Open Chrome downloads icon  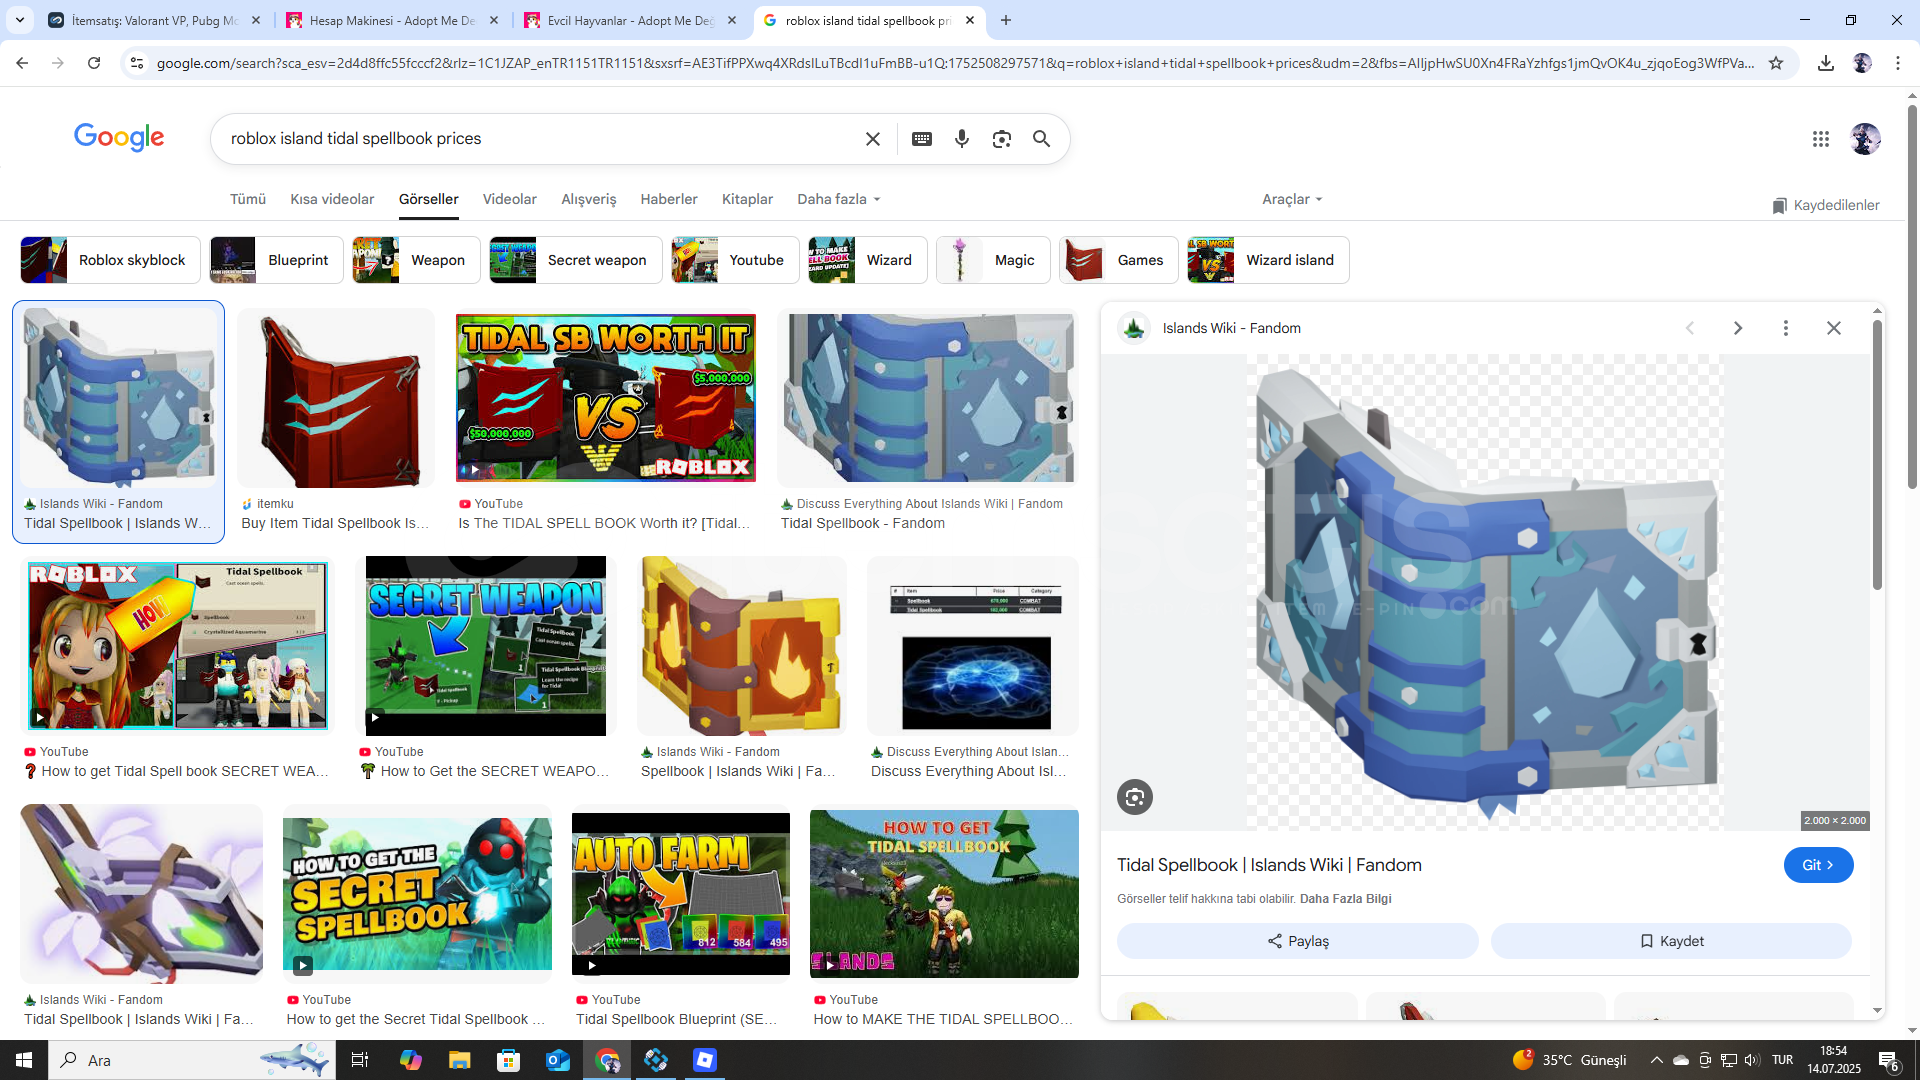(1826, 63)
